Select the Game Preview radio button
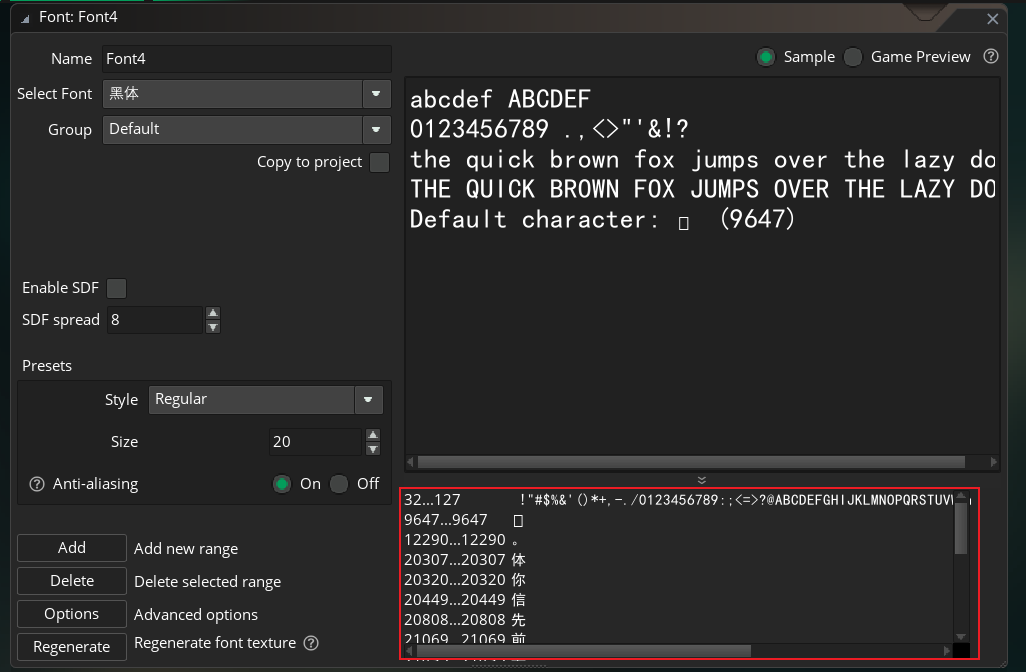 (853, 57)
